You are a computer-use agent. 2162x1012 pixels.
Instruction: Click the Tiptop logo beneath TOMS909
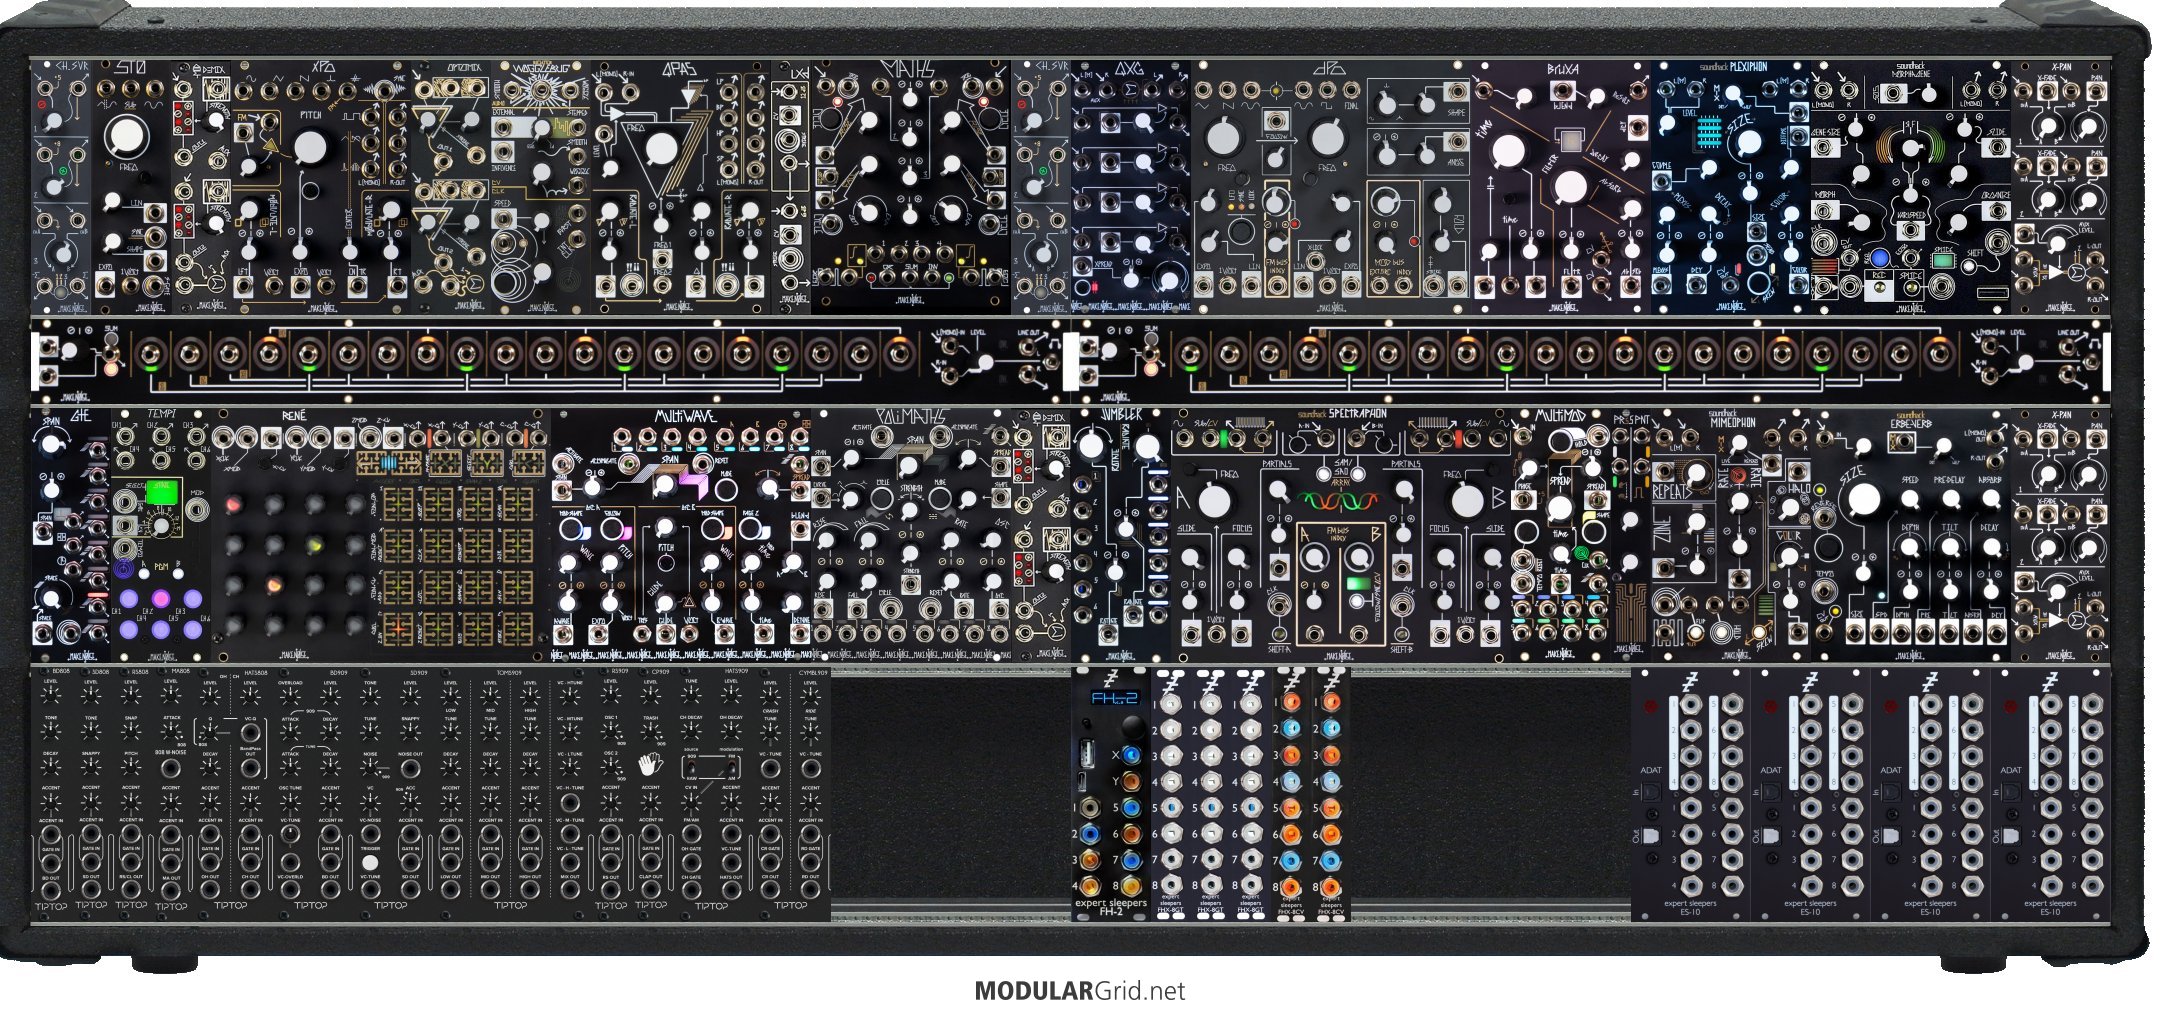point(511,906)
